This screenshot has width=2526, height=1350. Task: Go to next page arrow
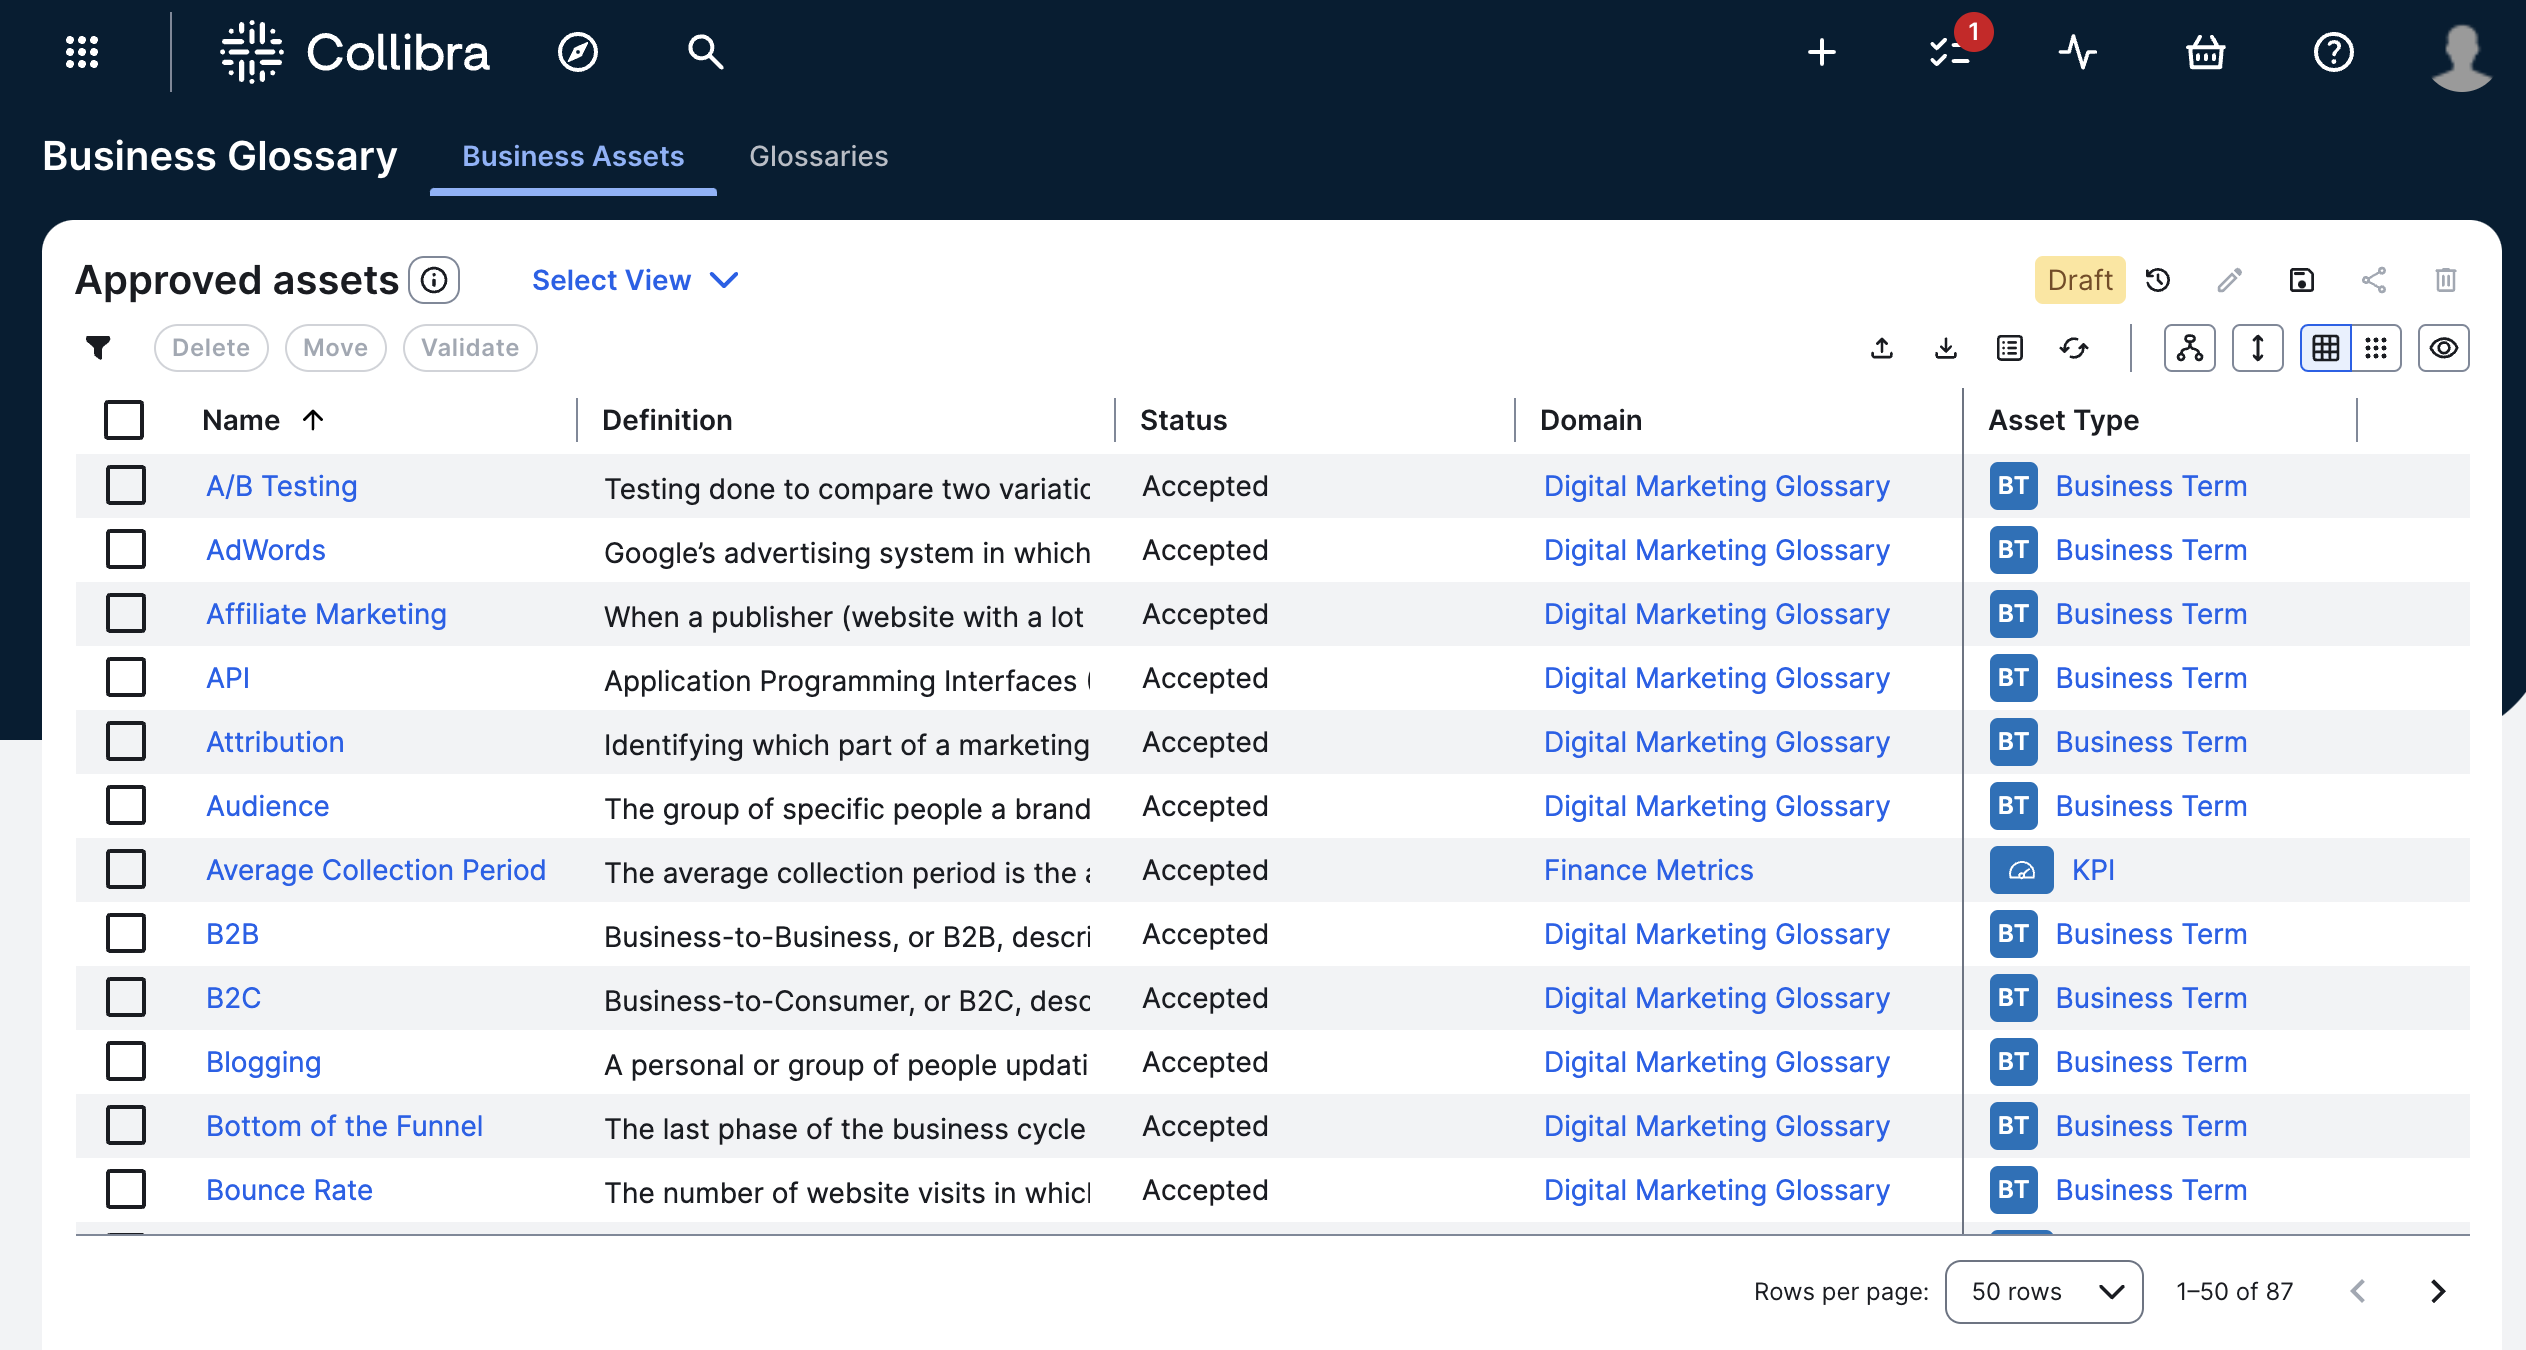click(x=2438, y=1292)
